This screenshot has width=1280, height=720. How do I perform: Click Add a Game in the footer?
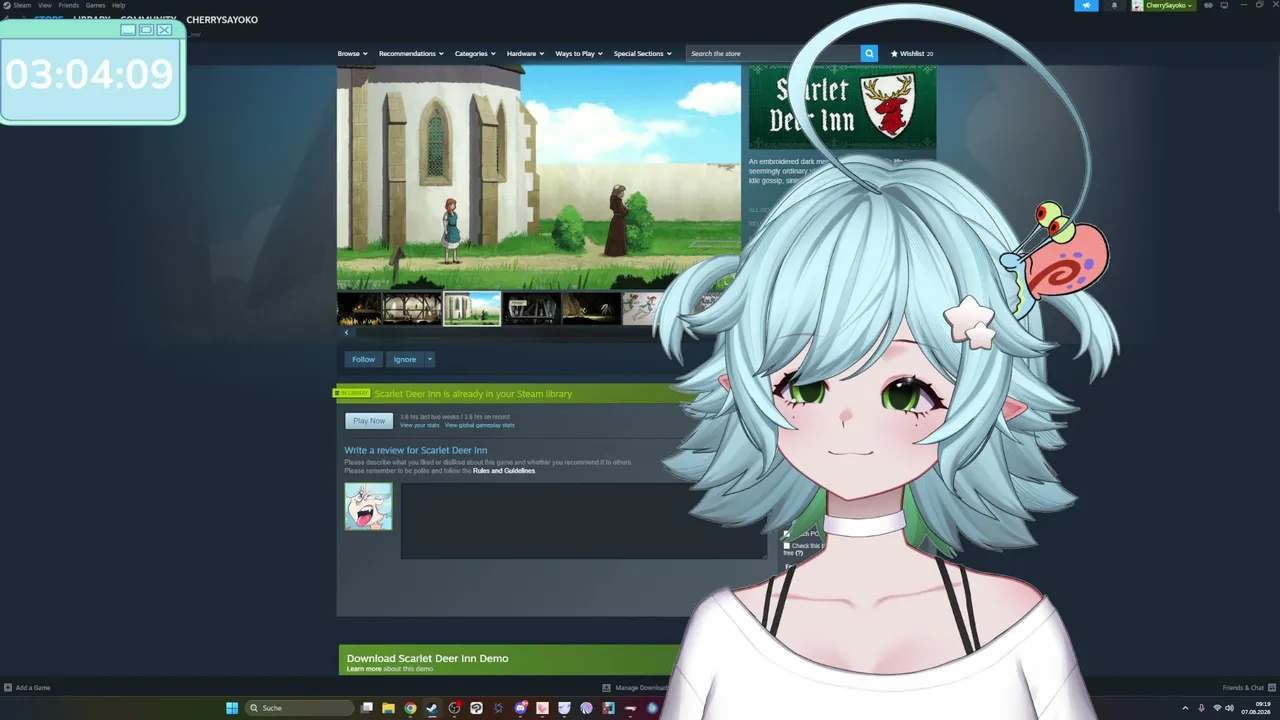(33, 688)
